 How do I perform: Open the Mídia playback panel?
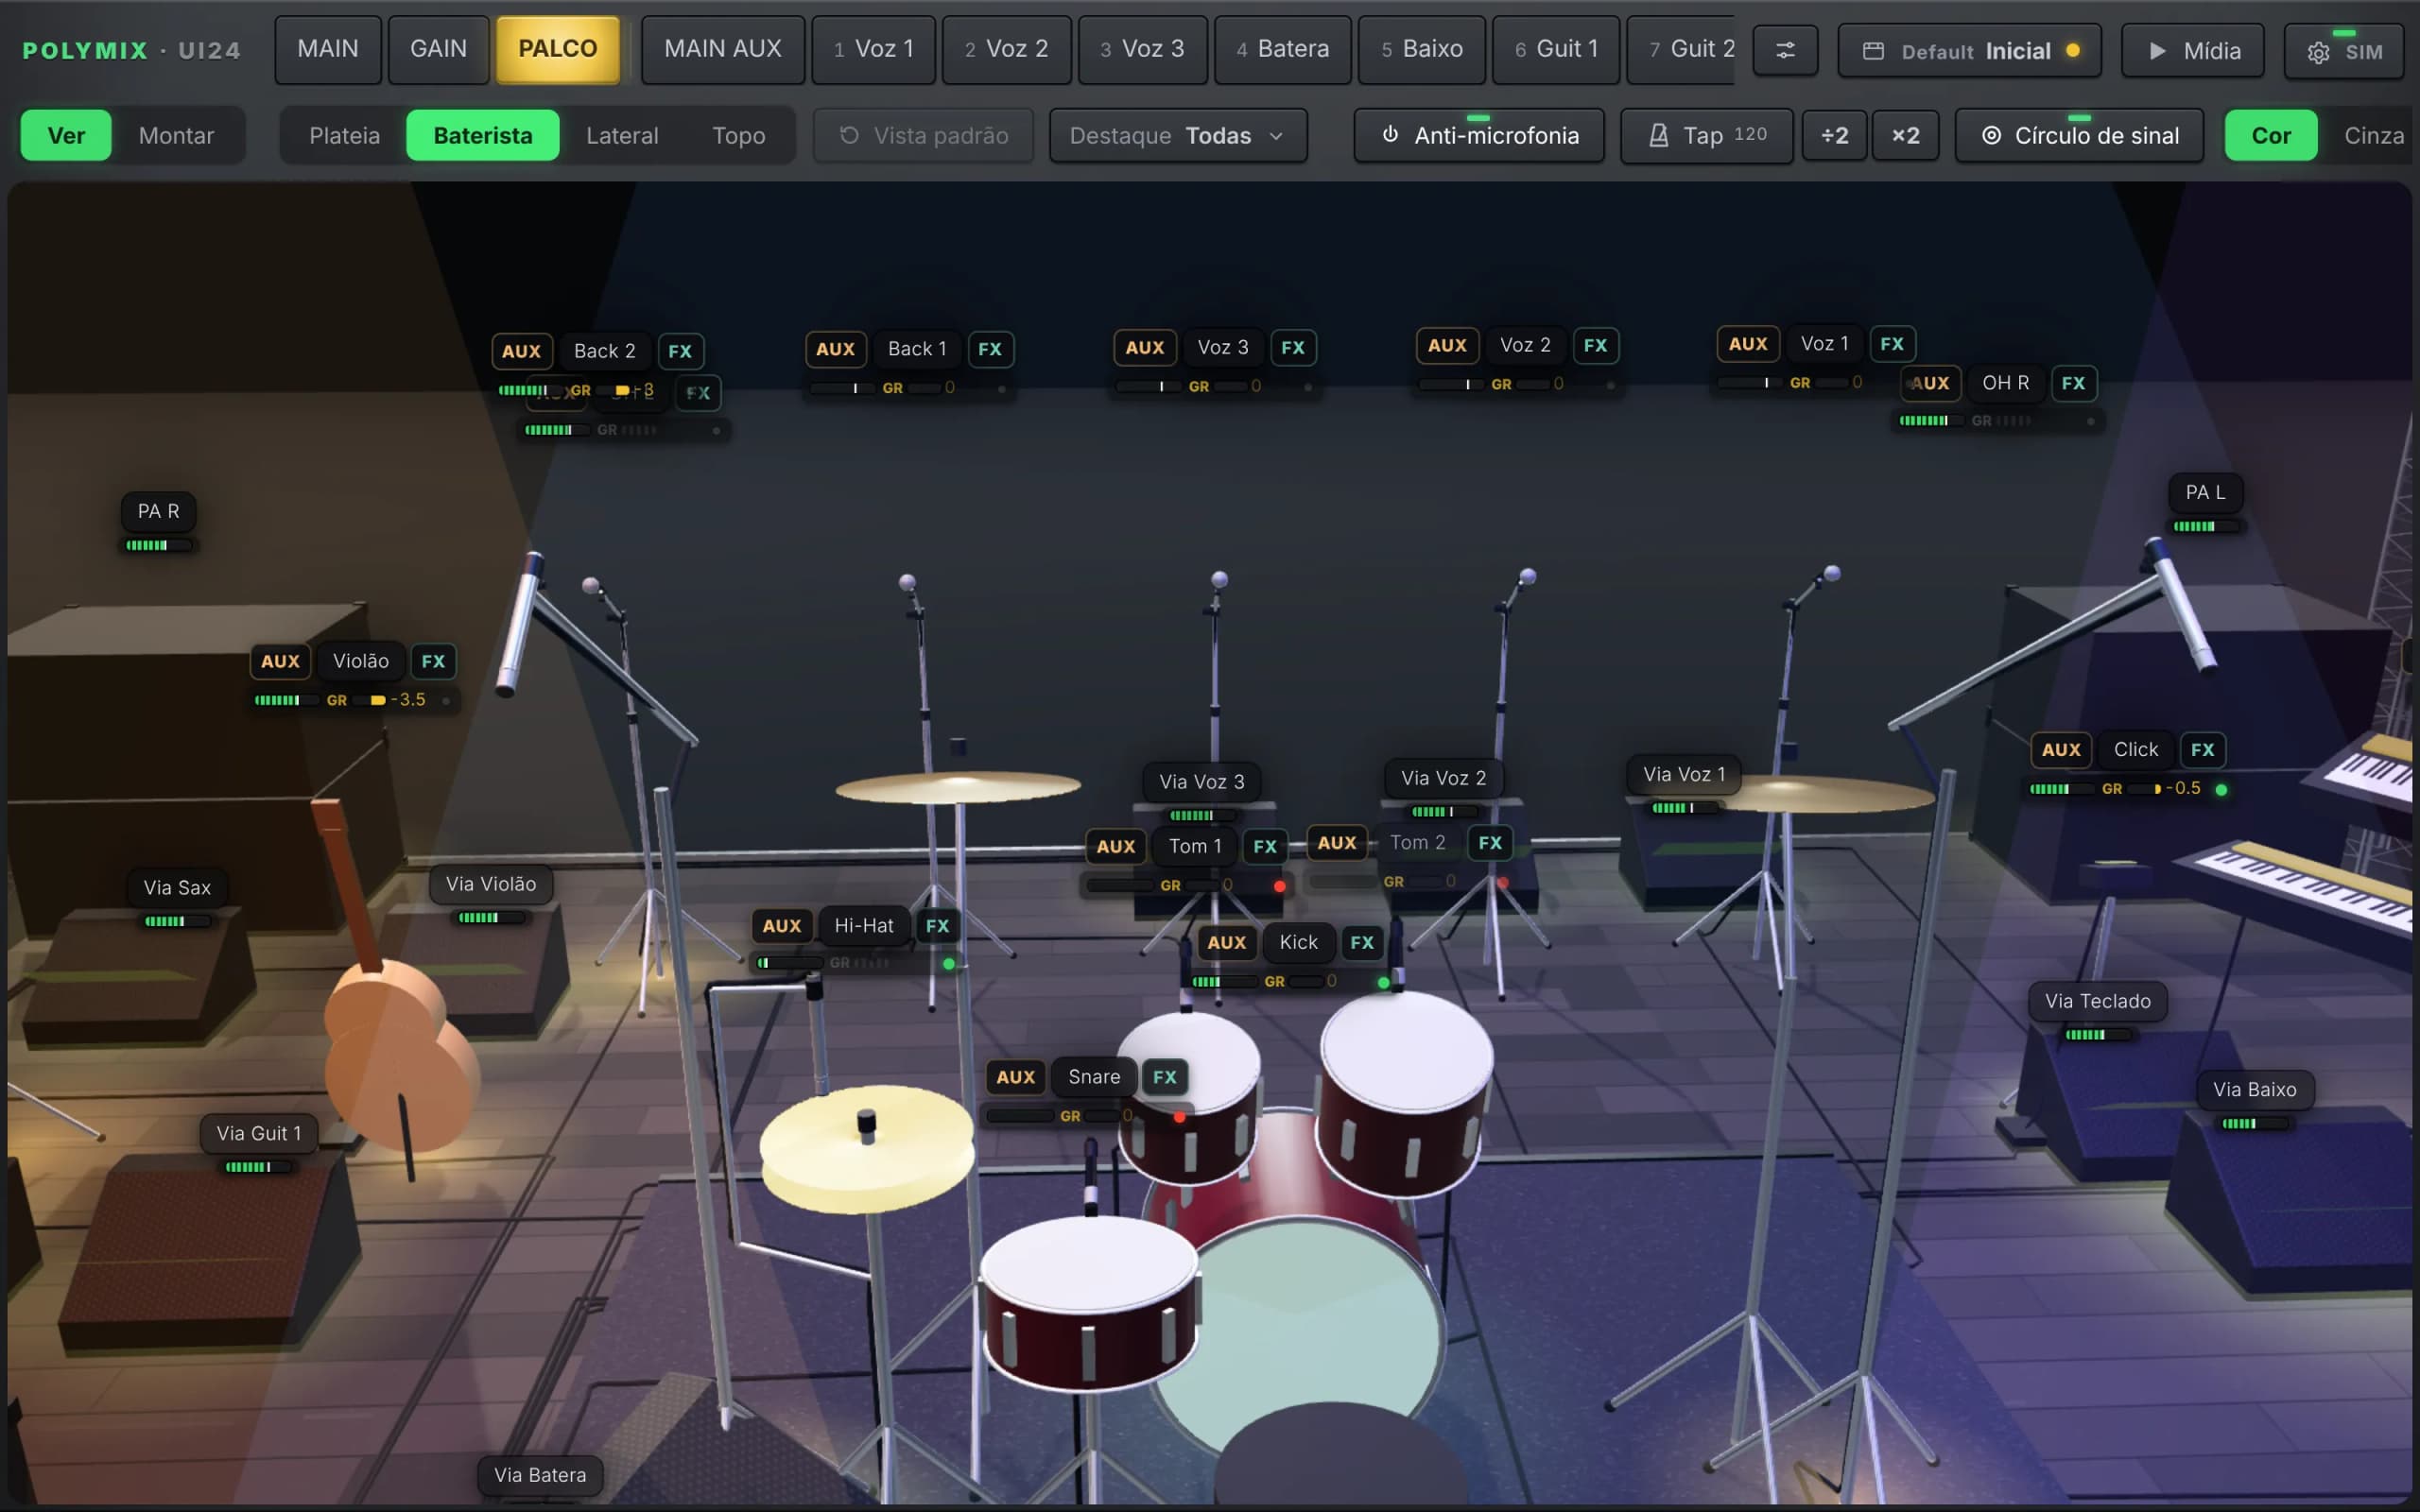pos(2193,51)
